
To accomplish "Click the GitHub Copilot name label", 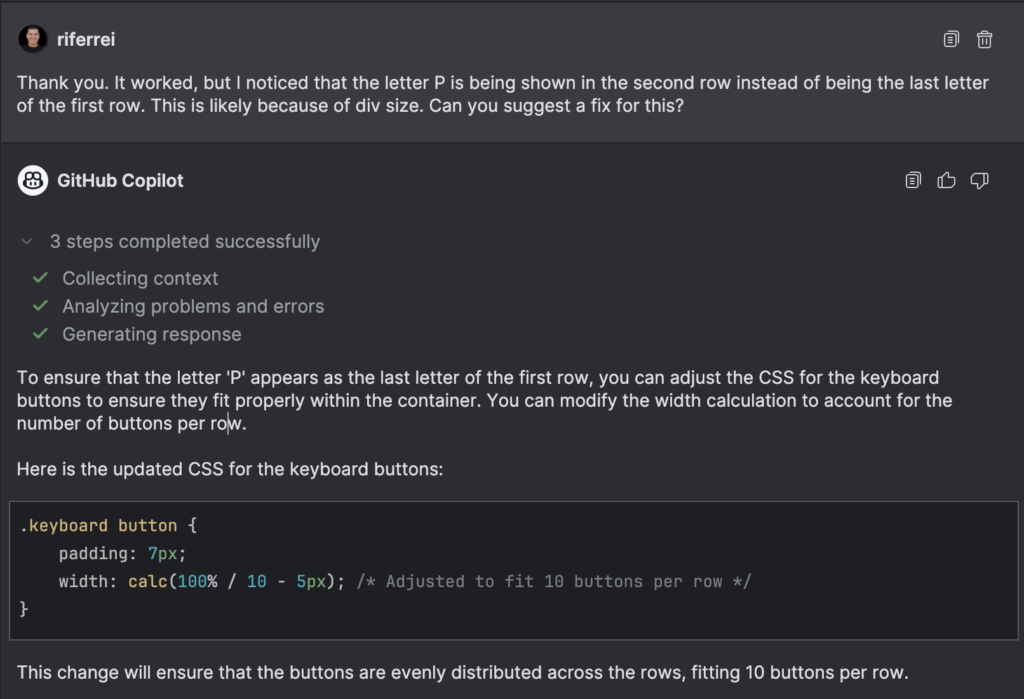I will point(120,180).
